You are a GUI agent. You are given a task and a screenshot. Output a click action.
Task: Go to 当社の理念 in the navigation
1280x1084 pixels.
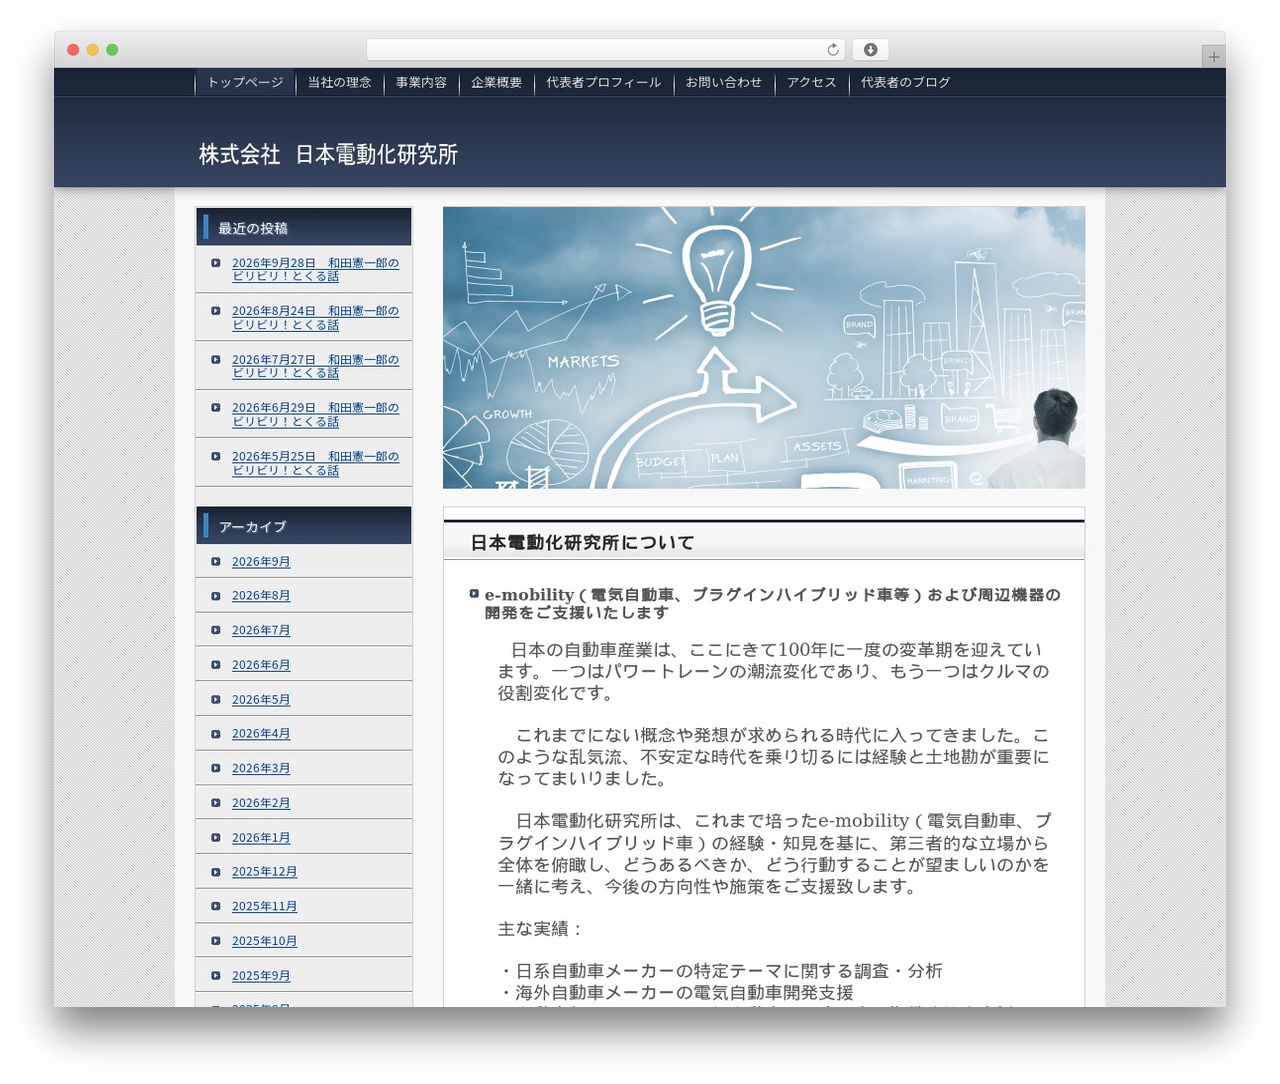tap(339, 83)
